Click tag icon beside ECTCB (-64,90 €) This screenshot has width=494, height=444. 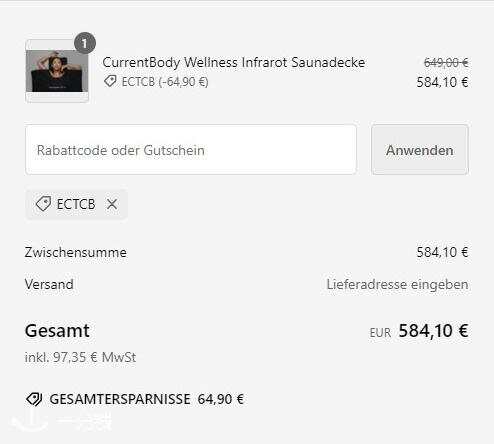pos(110,81)
